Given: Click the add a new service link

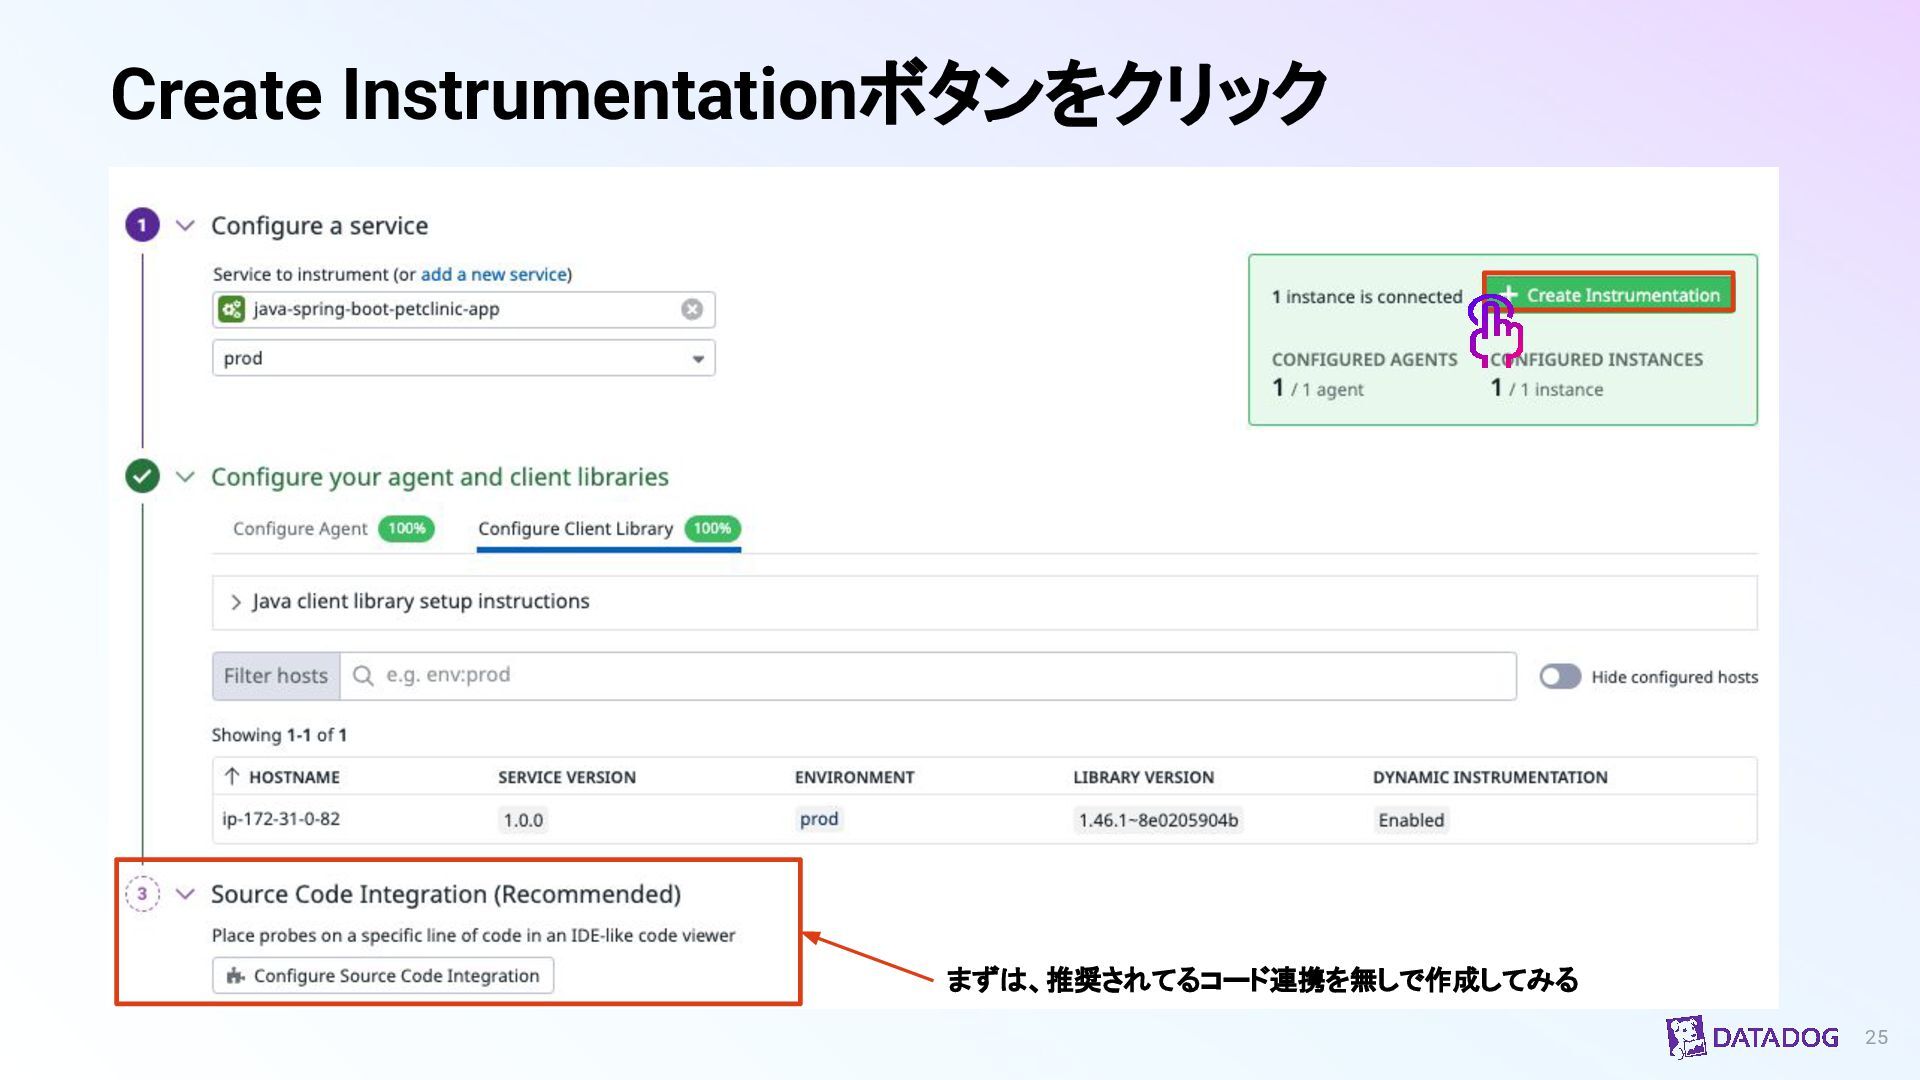Looking at the screenshot, I should tap(494, 274).
